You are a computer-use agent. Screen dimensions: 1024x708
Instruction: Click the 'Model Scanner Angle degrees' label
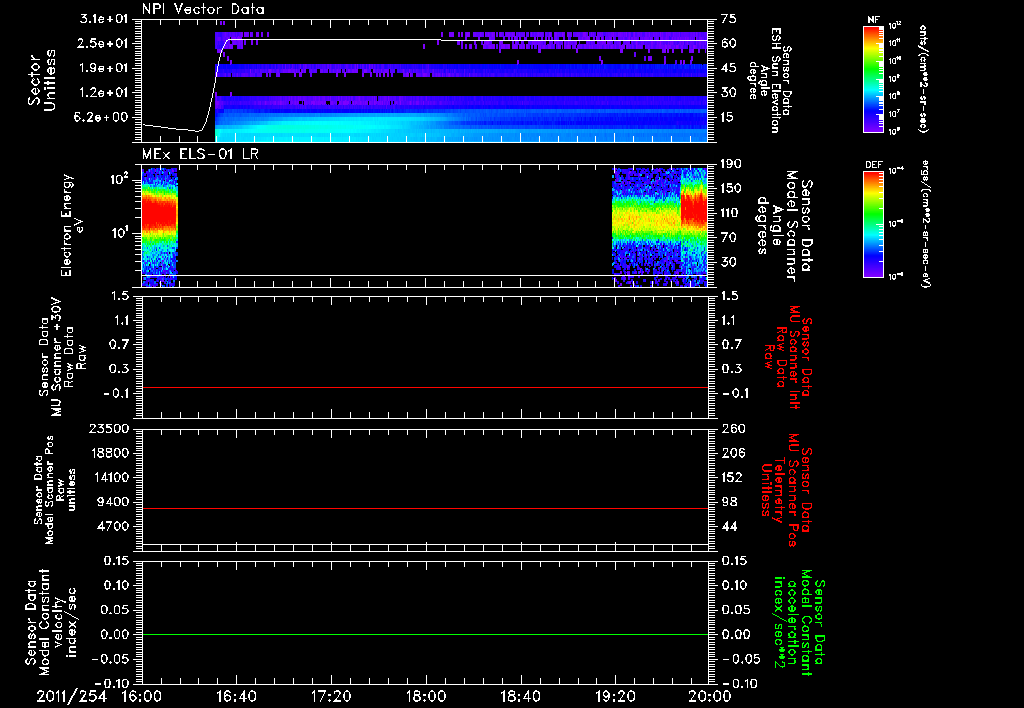tap(784, 226)
